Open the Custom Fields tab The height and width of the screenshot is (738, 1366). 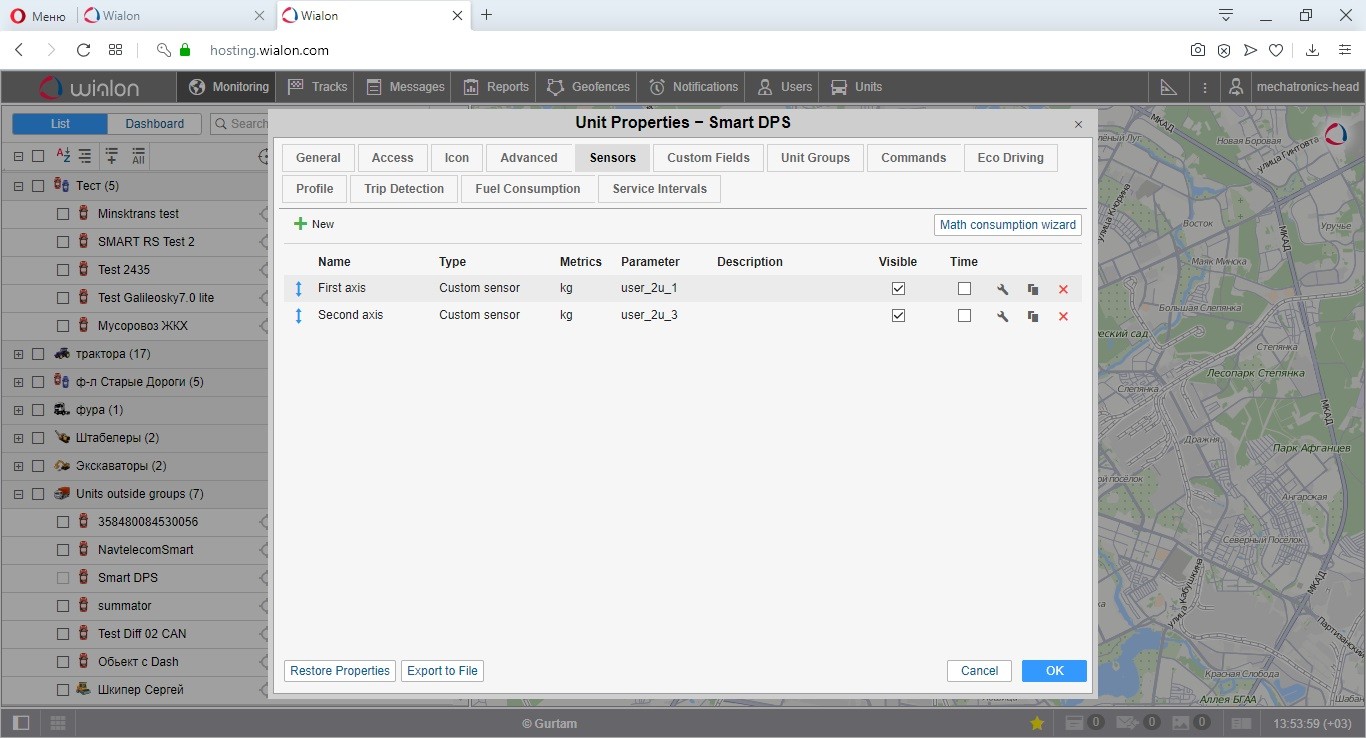tap(708, 158)
